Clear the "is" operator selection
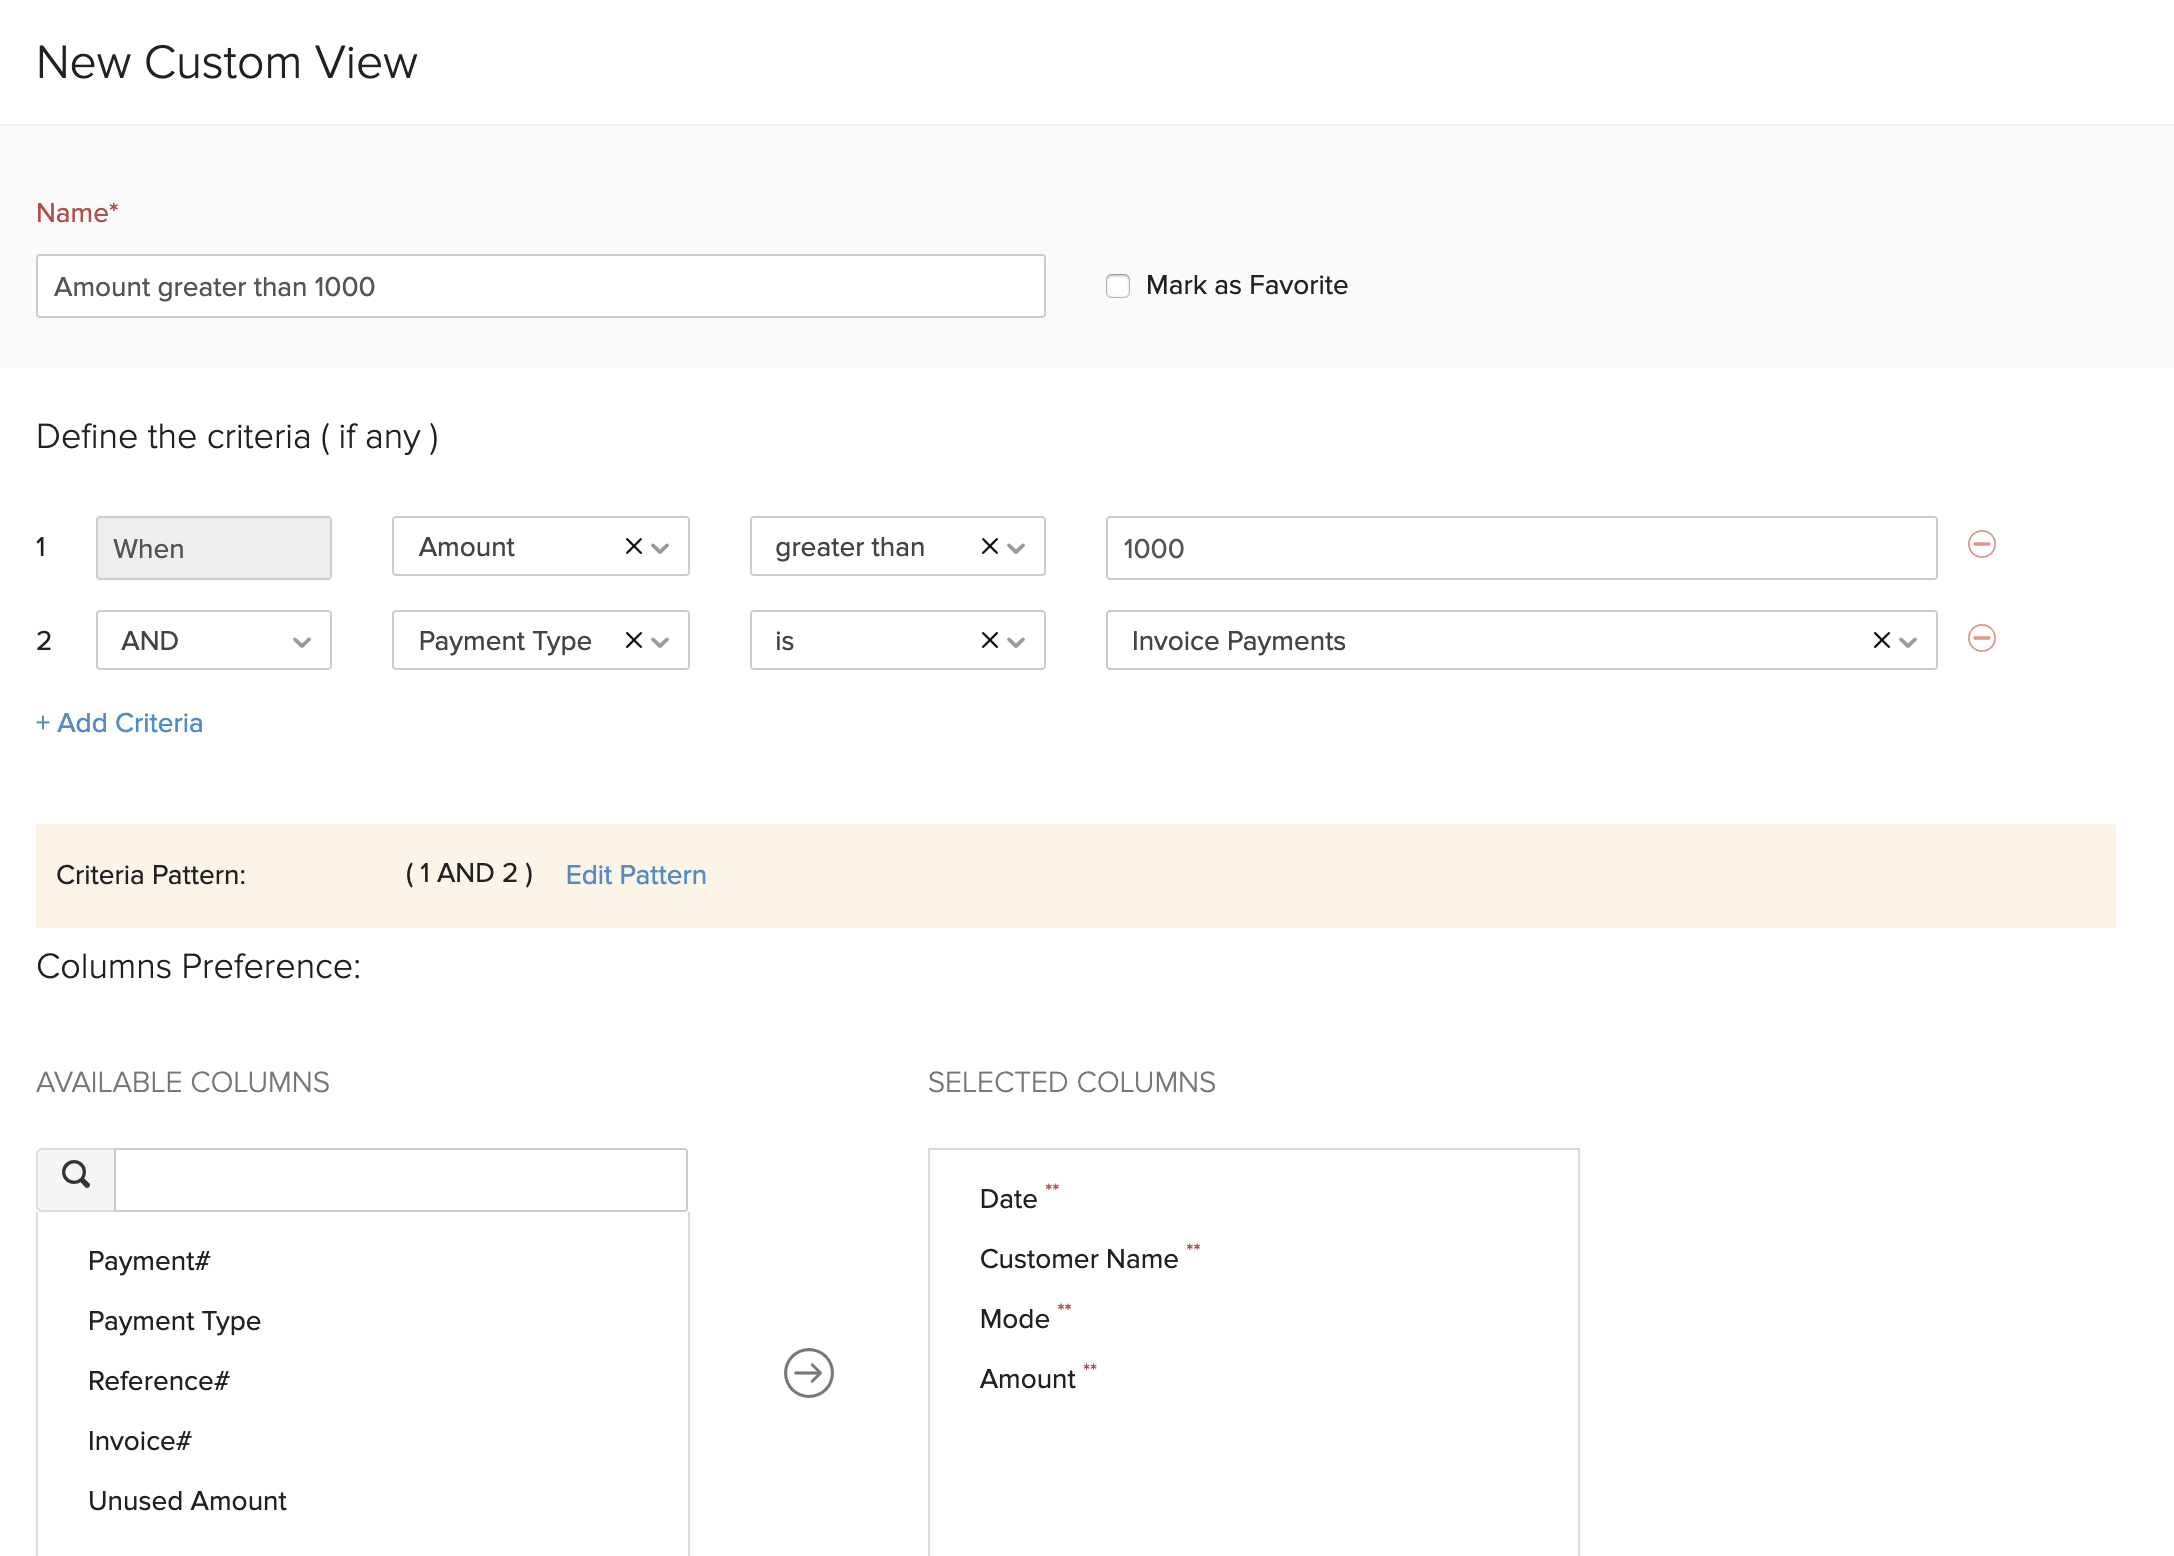The height and width of the screenshot is (1556, 2174). [x=988, y=641]
